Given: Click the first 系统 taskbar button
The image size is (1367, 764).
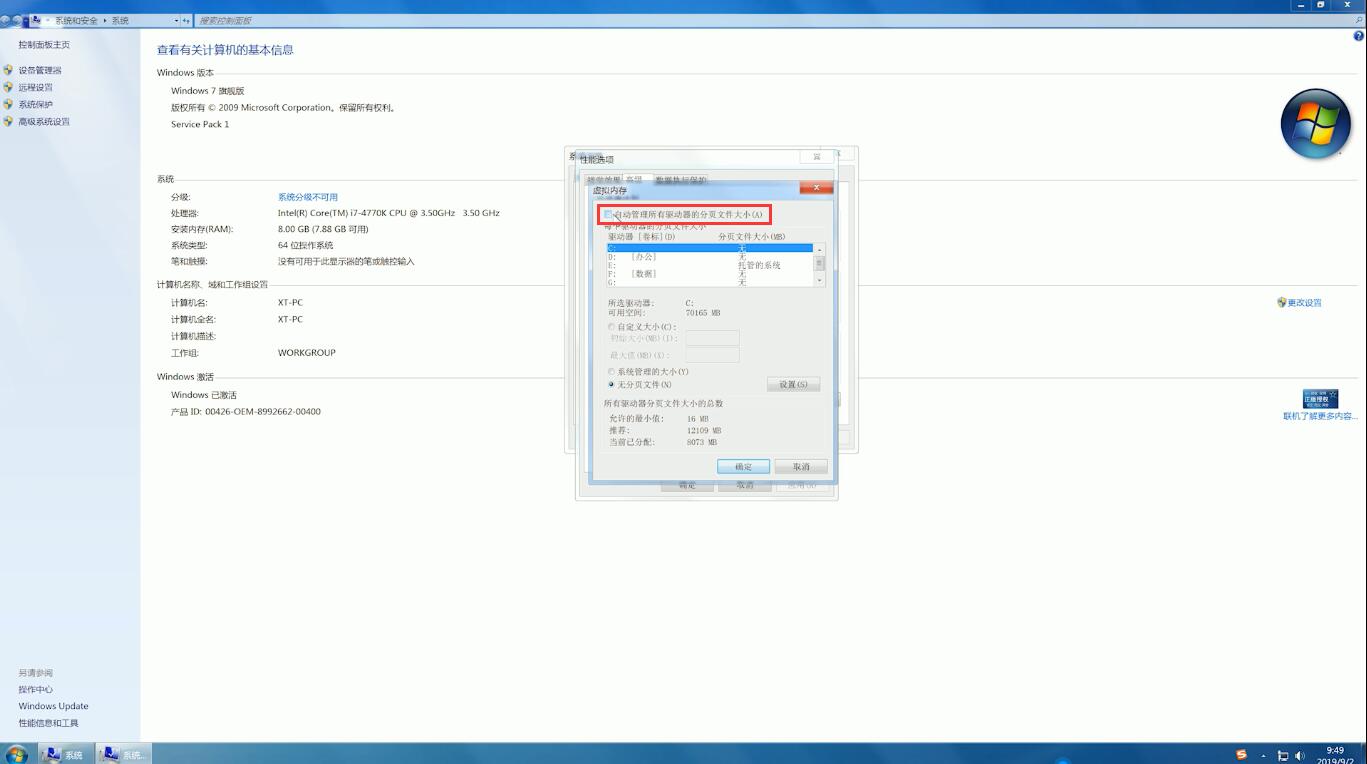Looking at the screenshot, I should point(65,754).
